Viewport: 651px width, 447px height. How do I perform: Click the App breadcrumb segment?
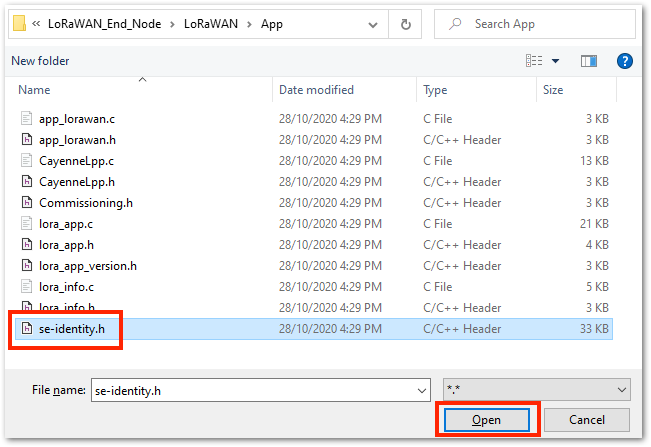(x=272, y=24)
